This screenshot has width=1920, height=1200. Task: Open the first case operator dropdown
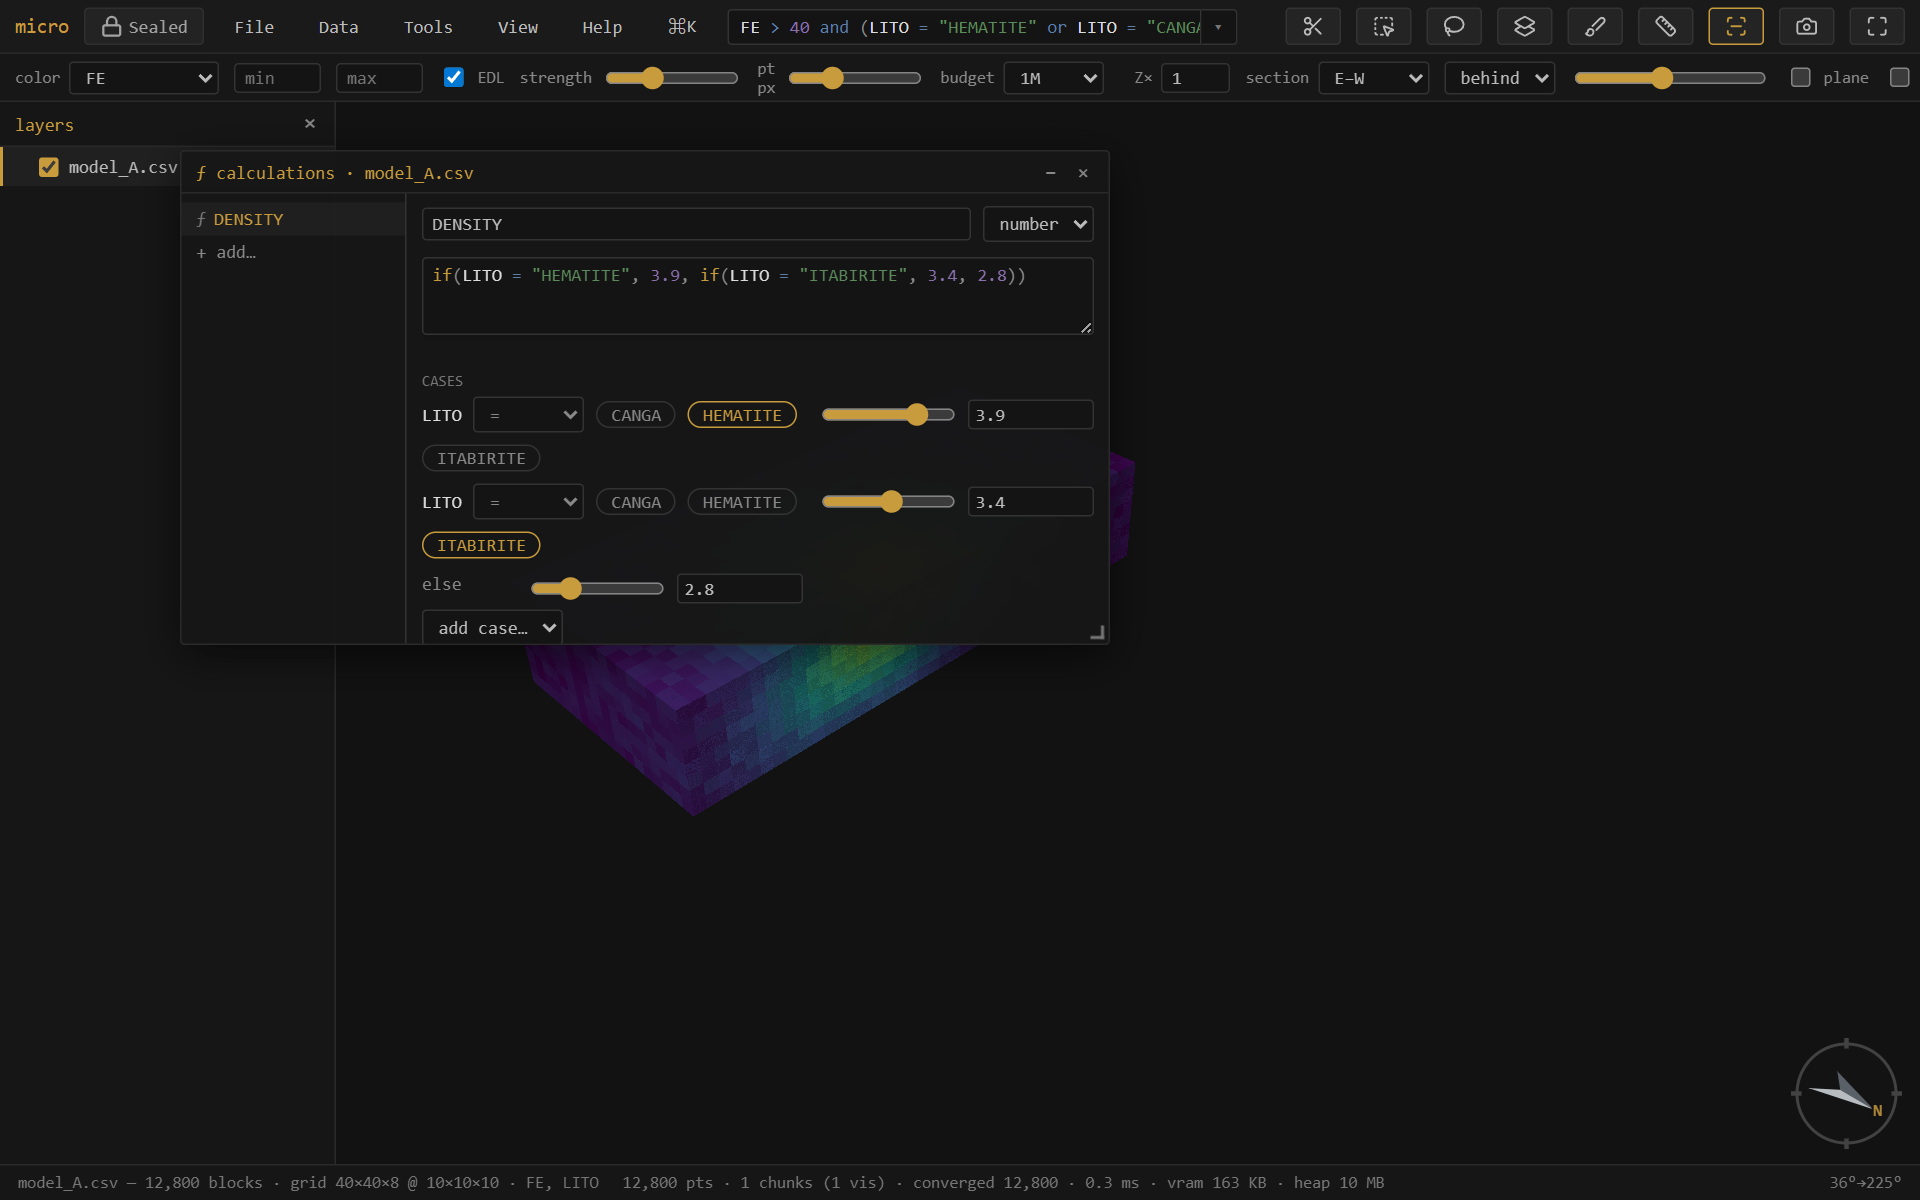pos(528,415)
